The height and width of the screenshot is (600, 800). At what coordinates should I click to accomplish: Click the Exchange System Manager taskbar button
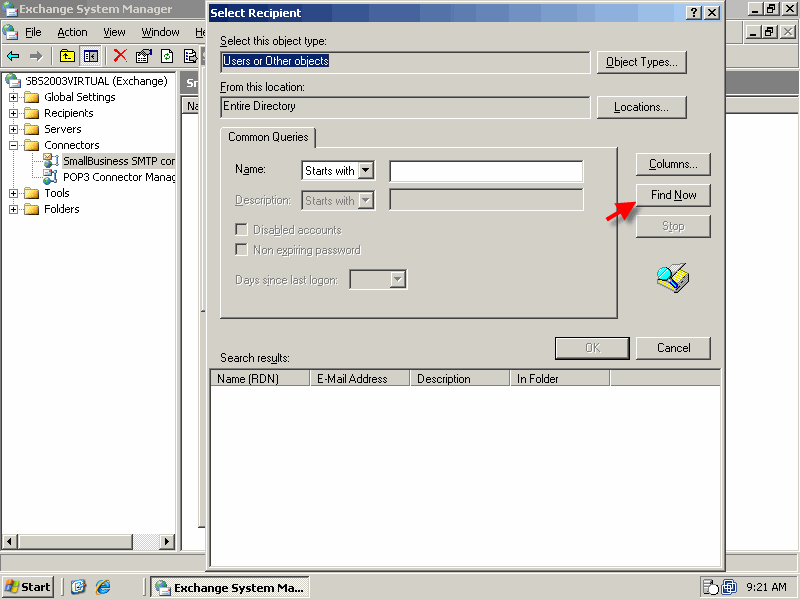230,587
